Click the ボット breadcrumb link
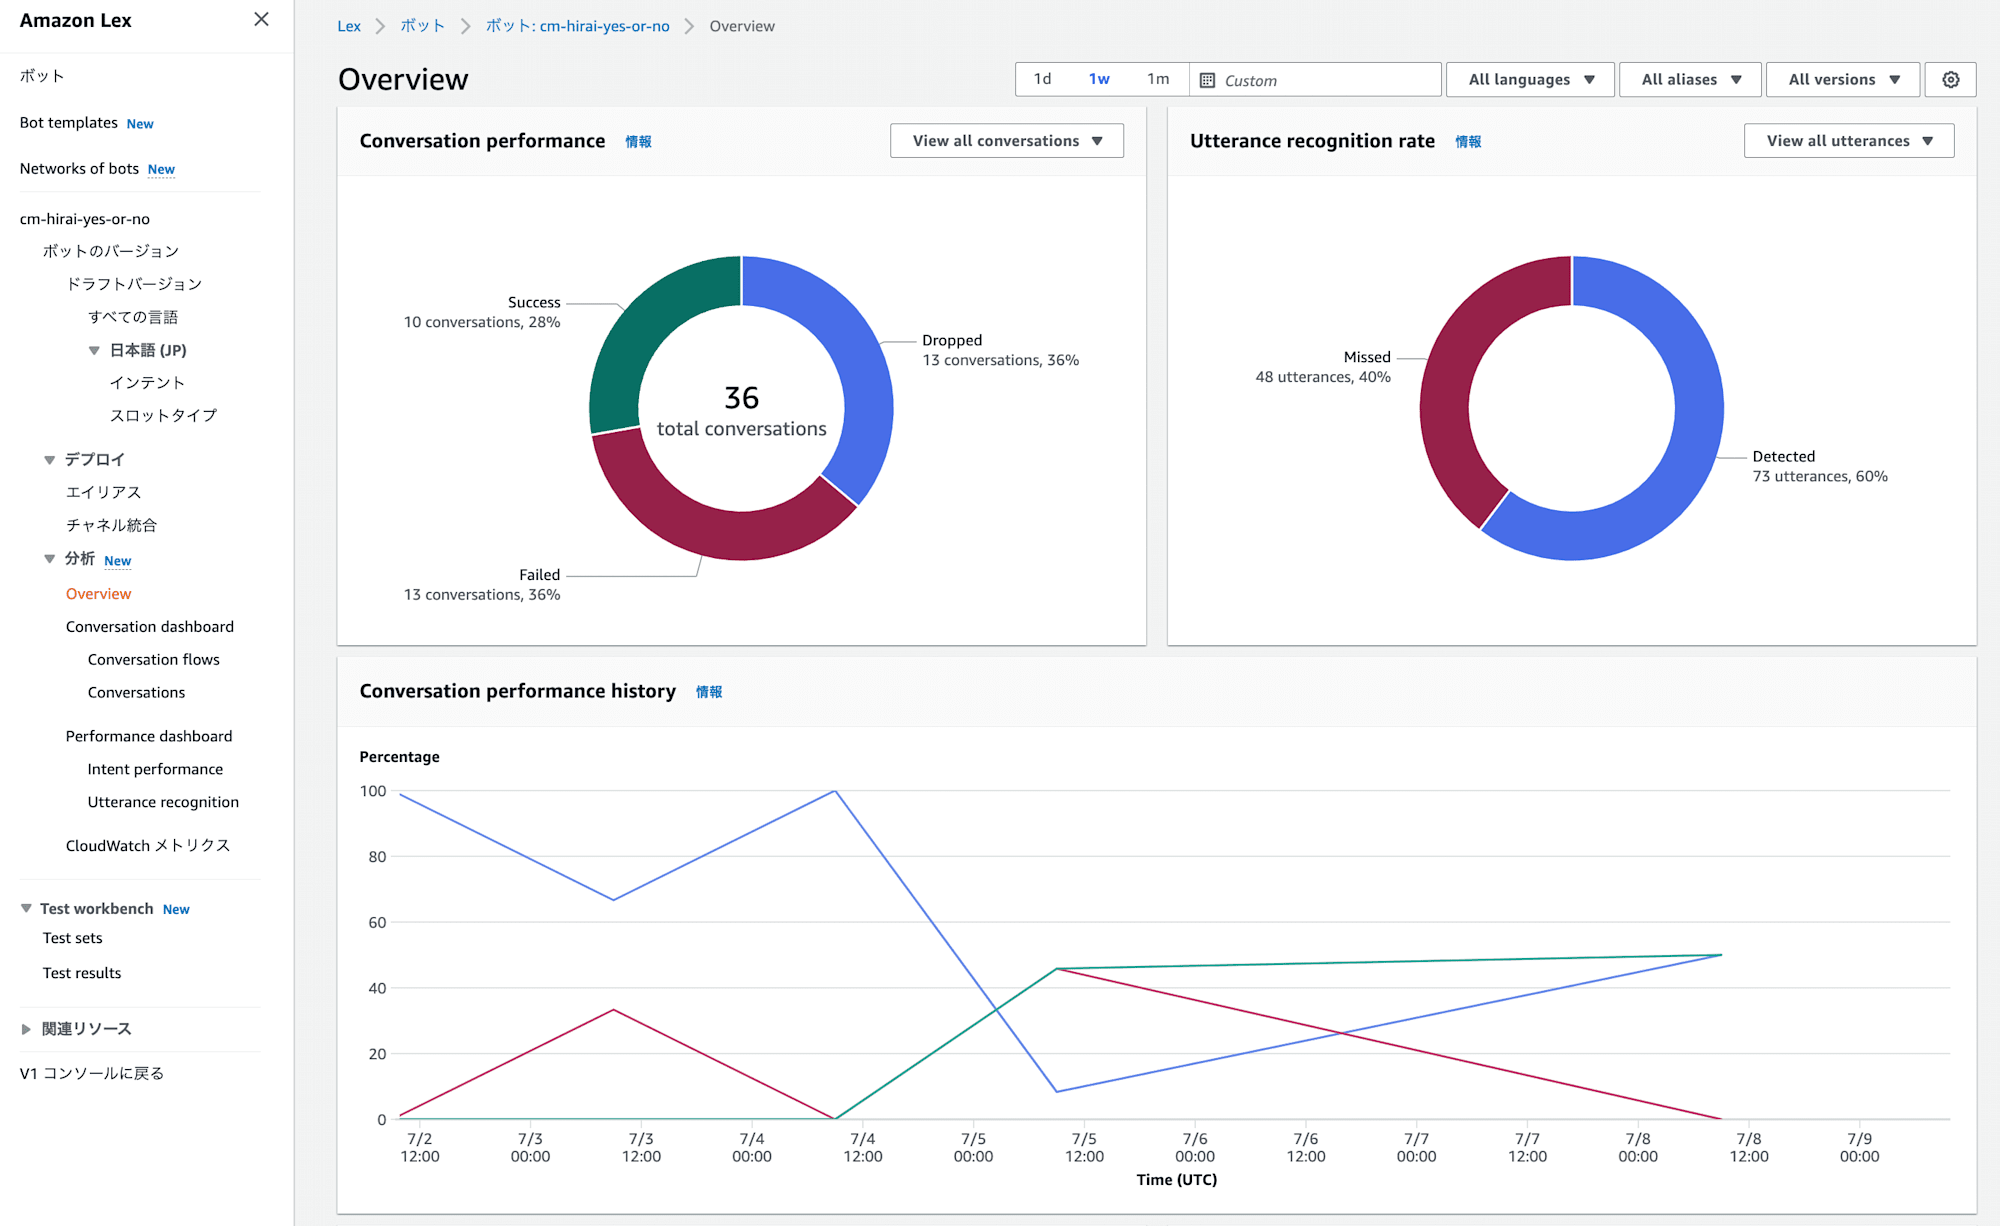The image size is (2000, 1226). click(x=422, y=26)
